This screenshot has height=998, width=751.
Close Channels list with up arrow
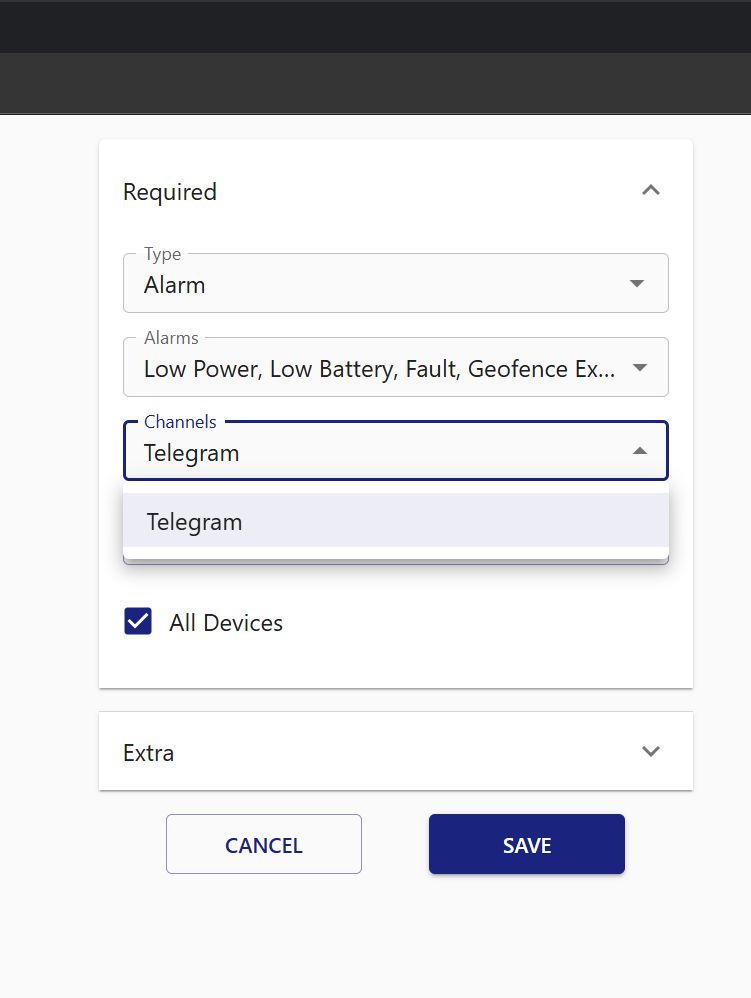pyautogui.click(x=640, y=452)
